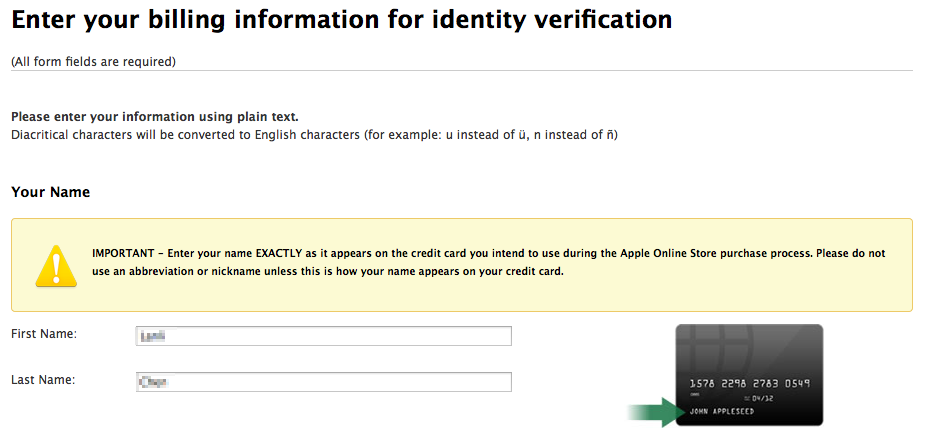Click the Last Name input field
This screenshot has width=928, height=443.
coord(323,382)
